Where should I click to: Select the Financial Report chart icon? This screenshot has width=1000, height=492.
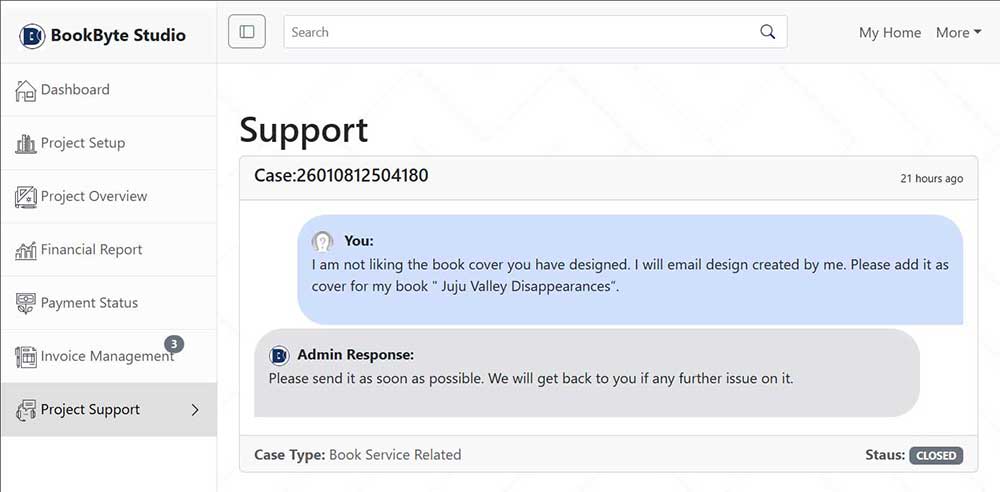click(x=26, y=250)
